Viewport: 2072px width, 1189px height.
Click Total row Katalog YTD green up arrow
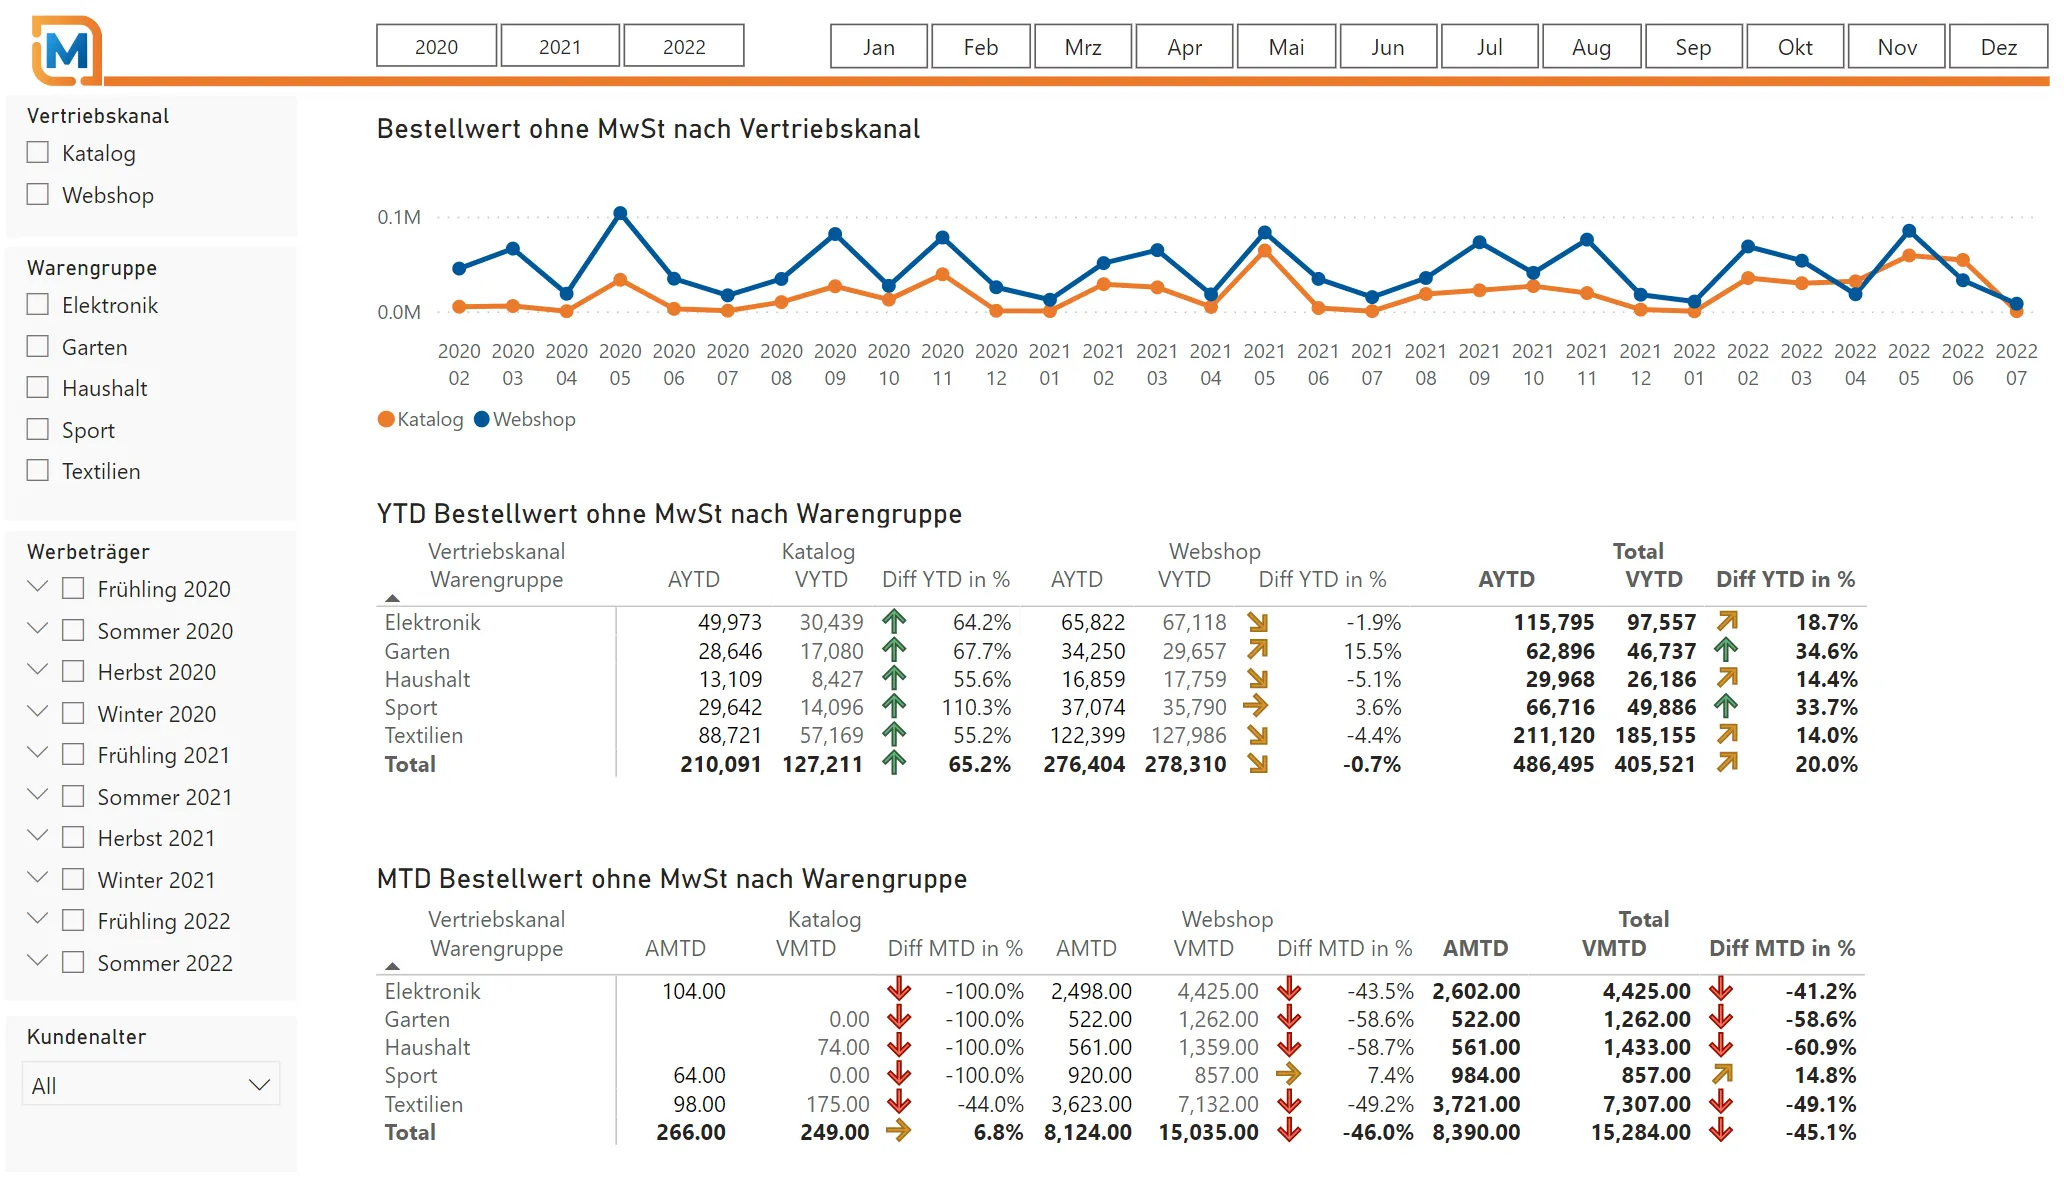pos(894,763)
